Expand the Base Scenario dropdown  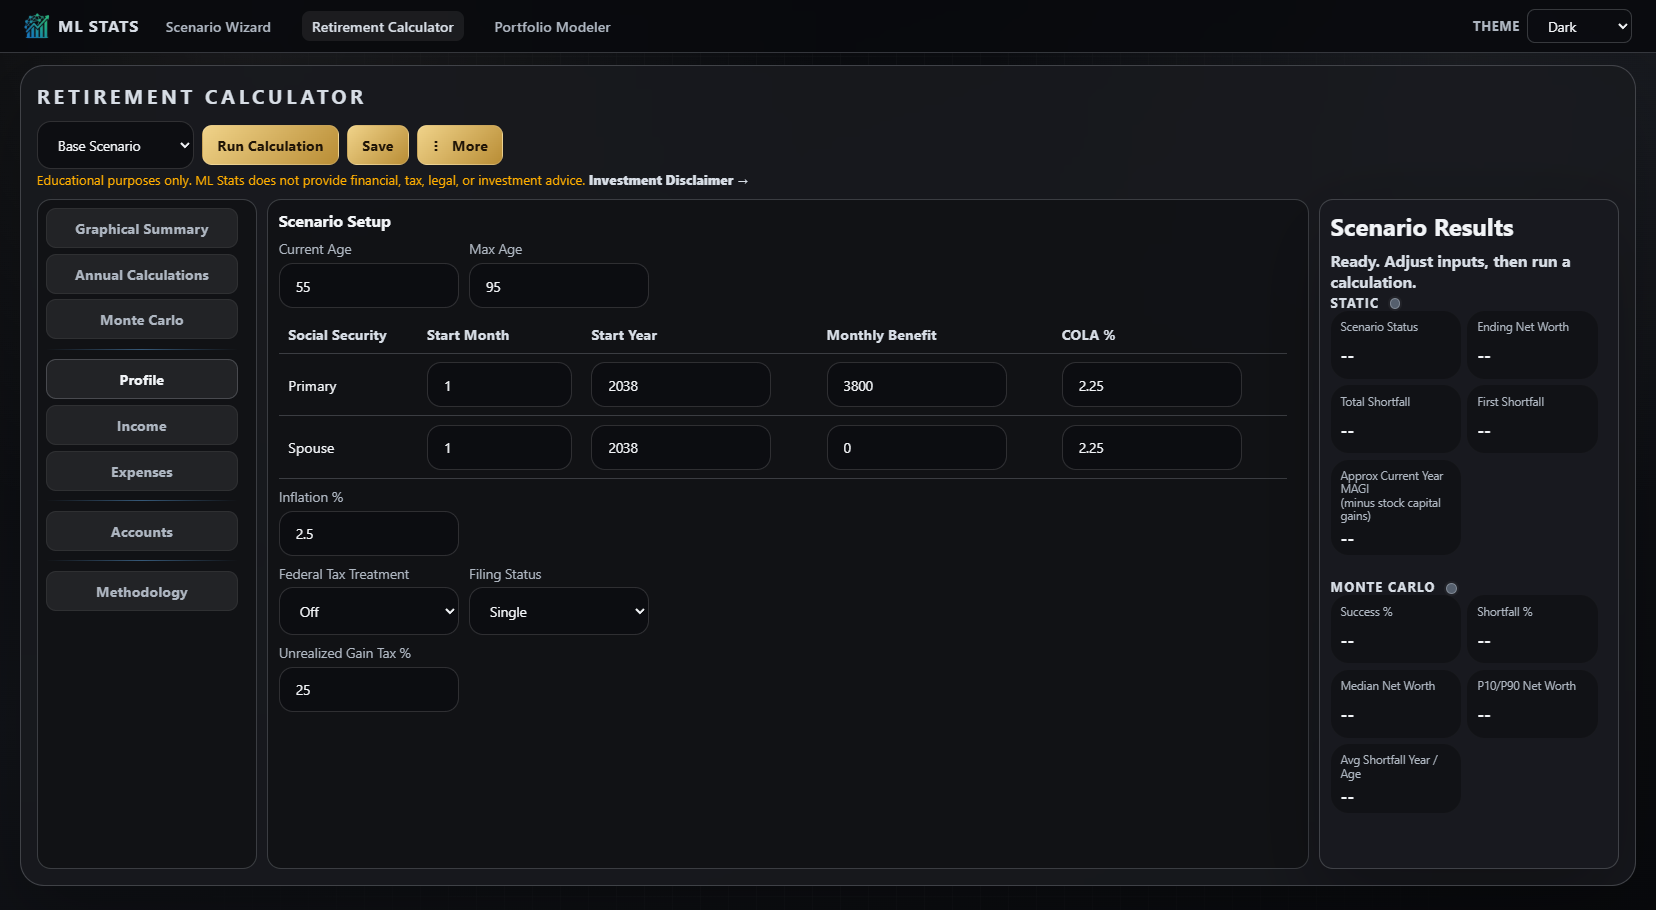click(x=115, y=146)
